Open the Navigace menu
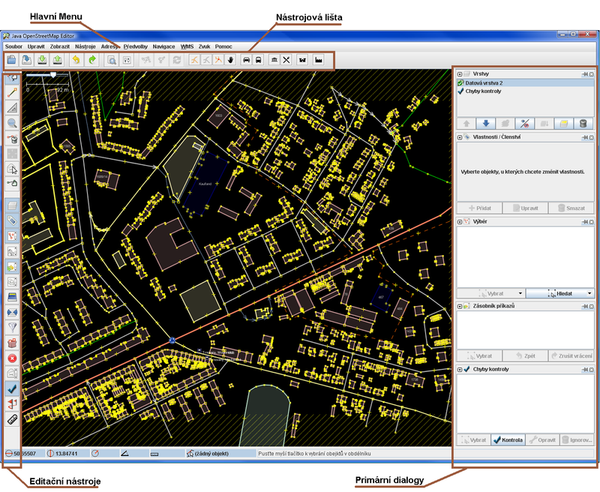Image resolution: width=600 pixels, height=492 pixels. tap(164, 46)
